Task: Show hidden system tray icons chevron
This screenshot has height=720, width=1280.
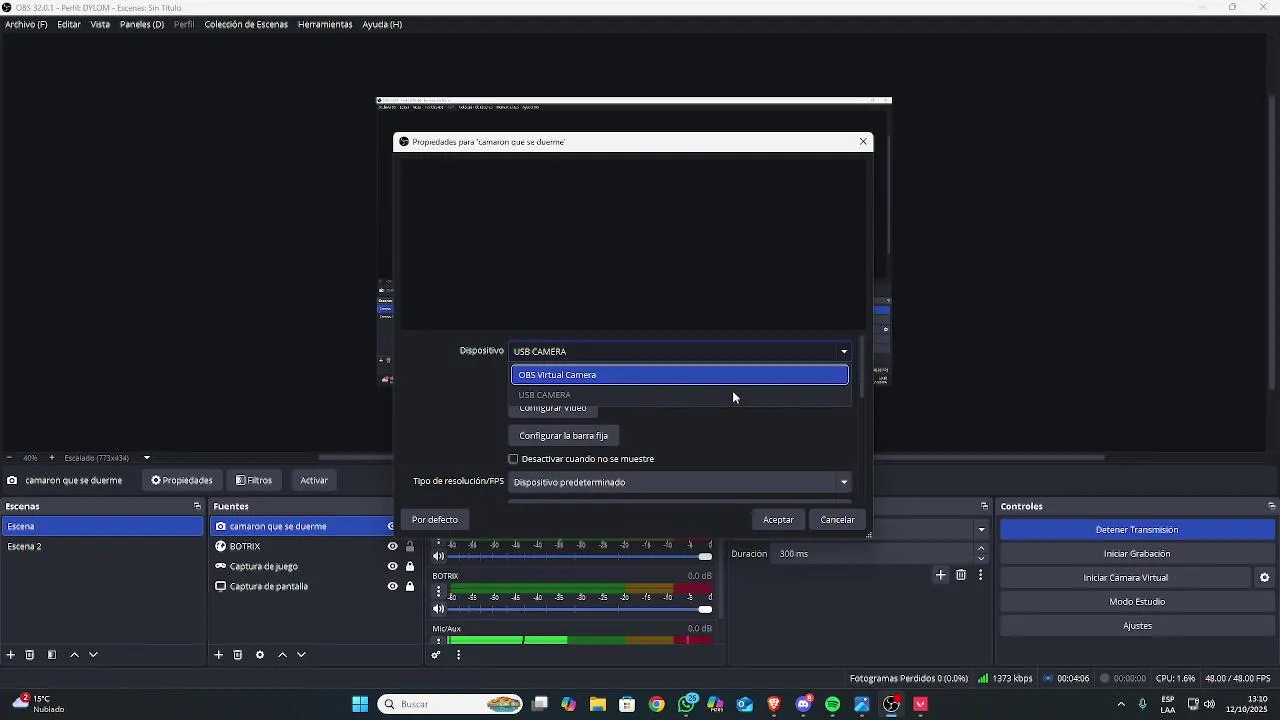Action: coord(1121,704)
